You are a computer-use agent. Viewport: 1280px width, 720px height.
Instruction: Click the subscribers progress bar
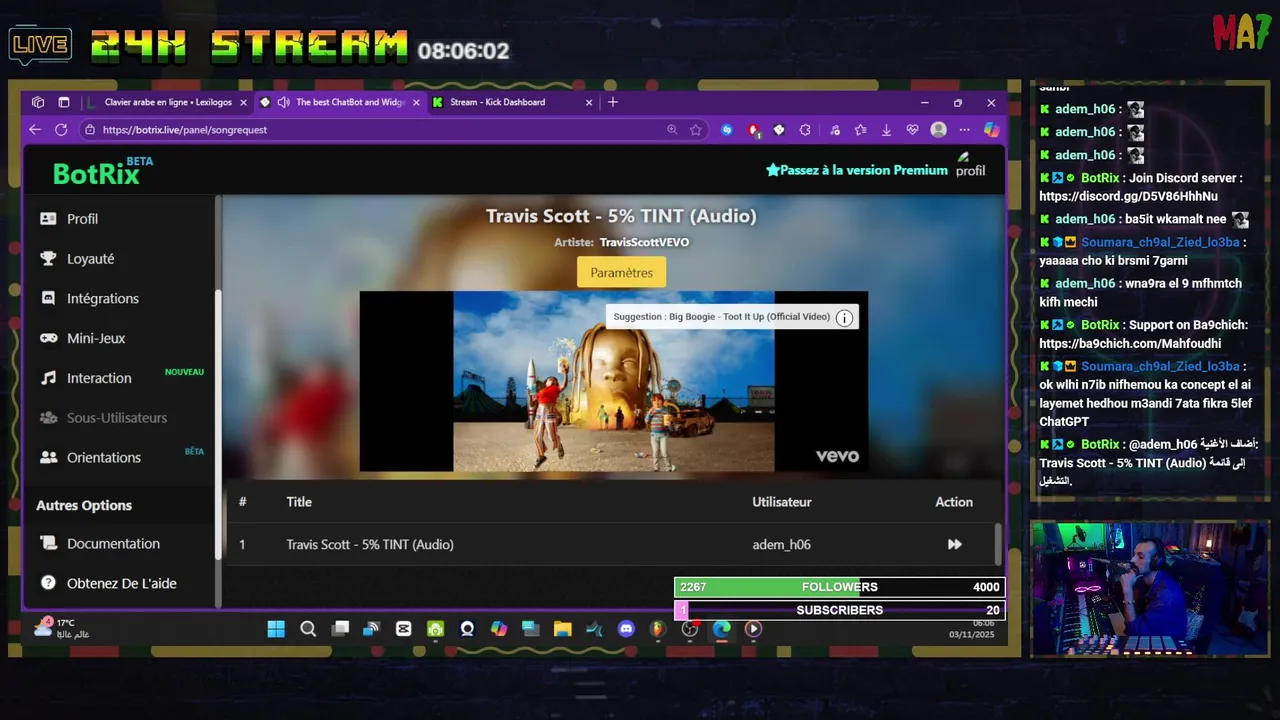click(839, 610)
